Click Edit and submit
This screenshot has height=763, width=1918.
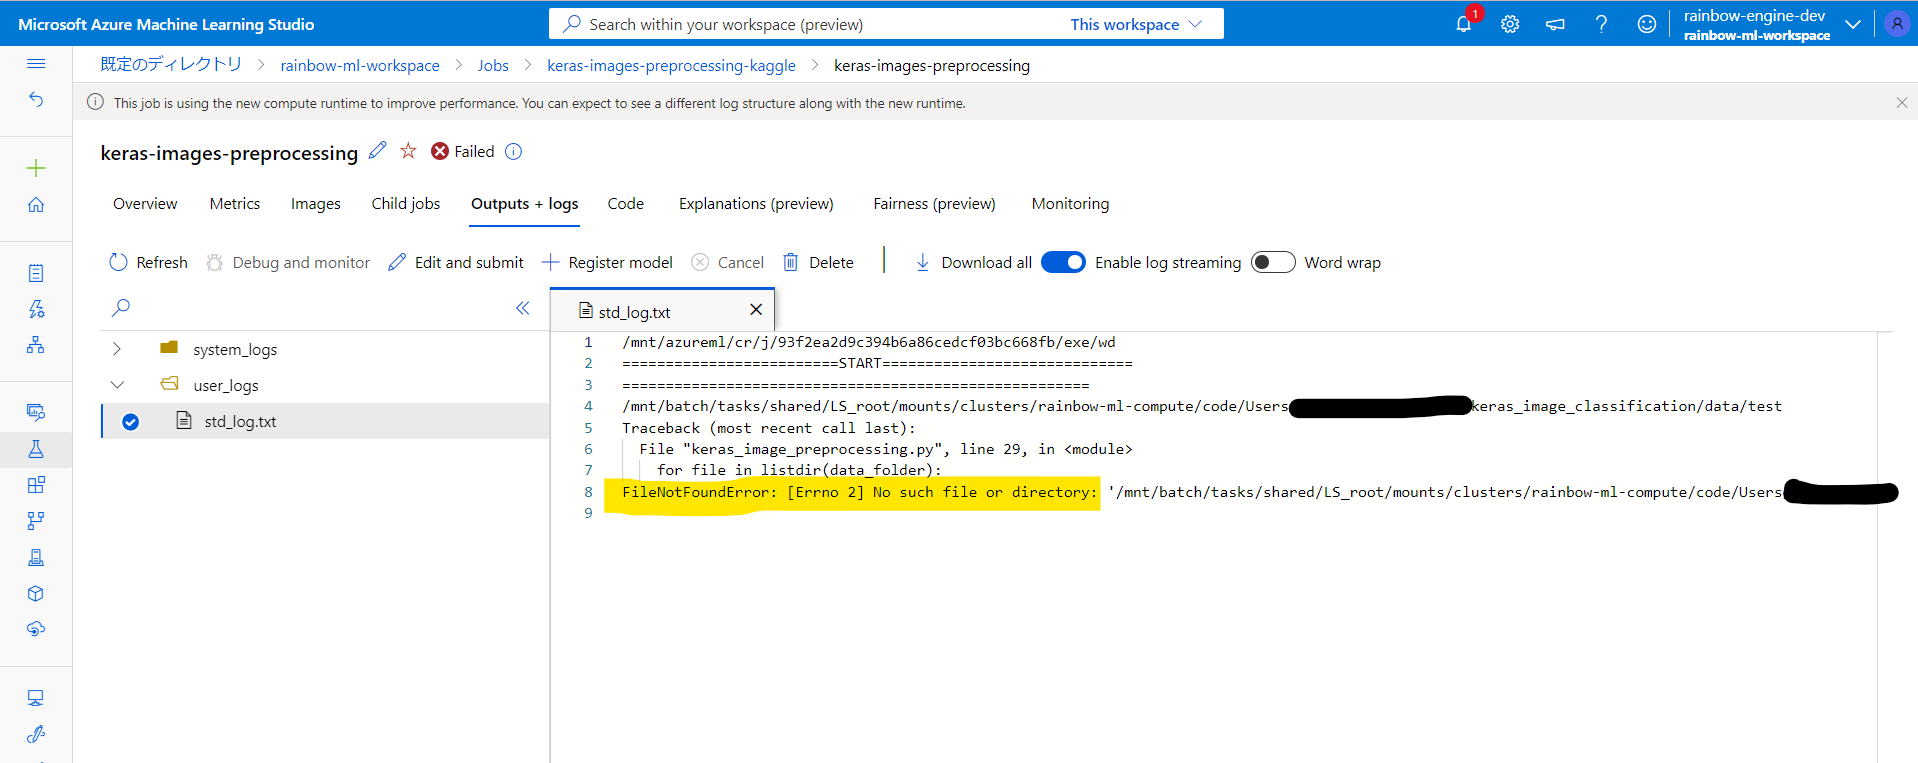click(x=456, y=262)
